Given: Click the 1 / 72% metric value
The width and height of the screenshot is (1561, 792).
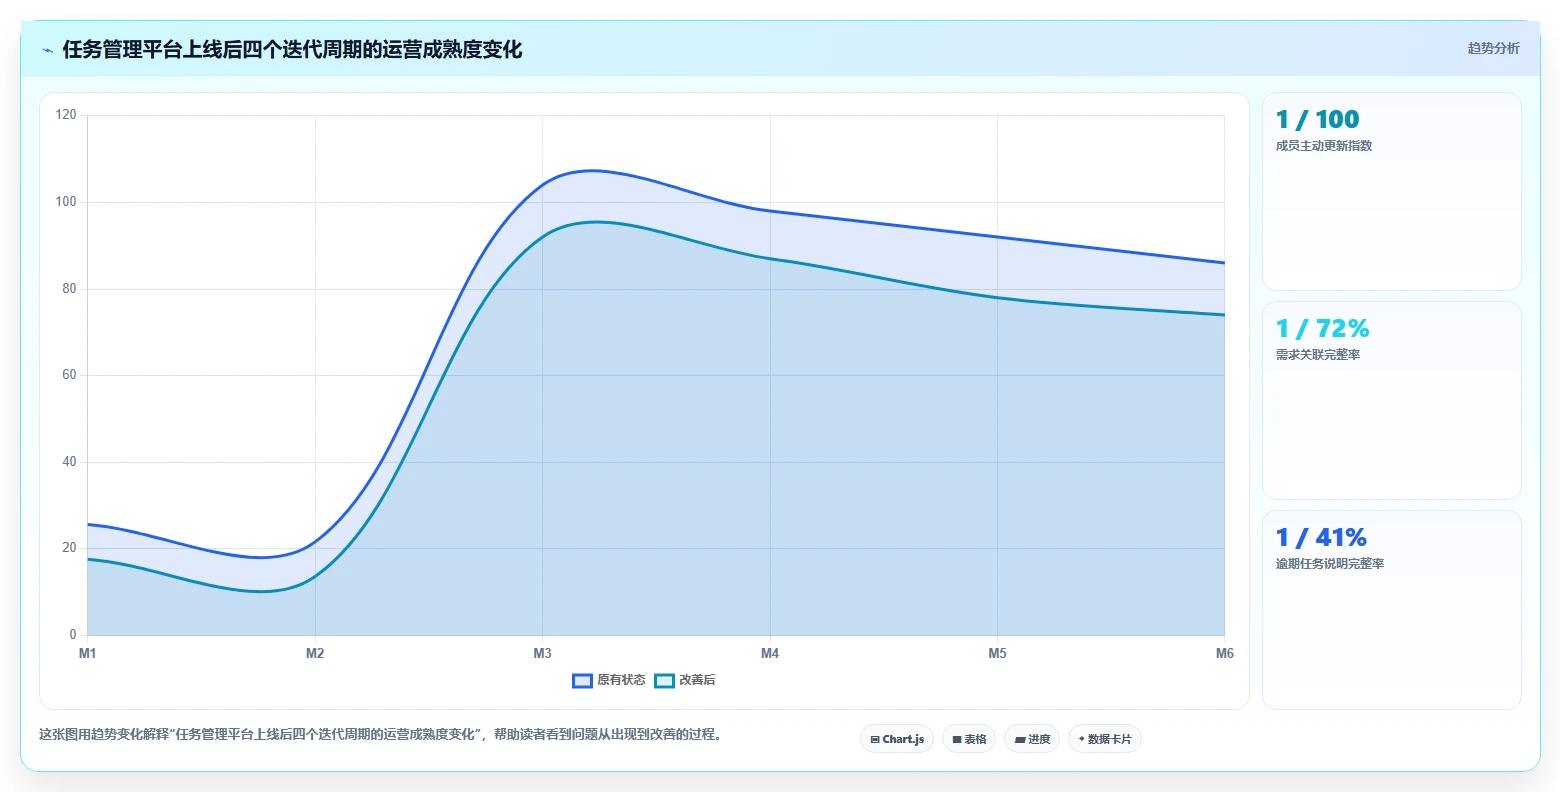Looking at the screenshot, I should (1322, 329).
